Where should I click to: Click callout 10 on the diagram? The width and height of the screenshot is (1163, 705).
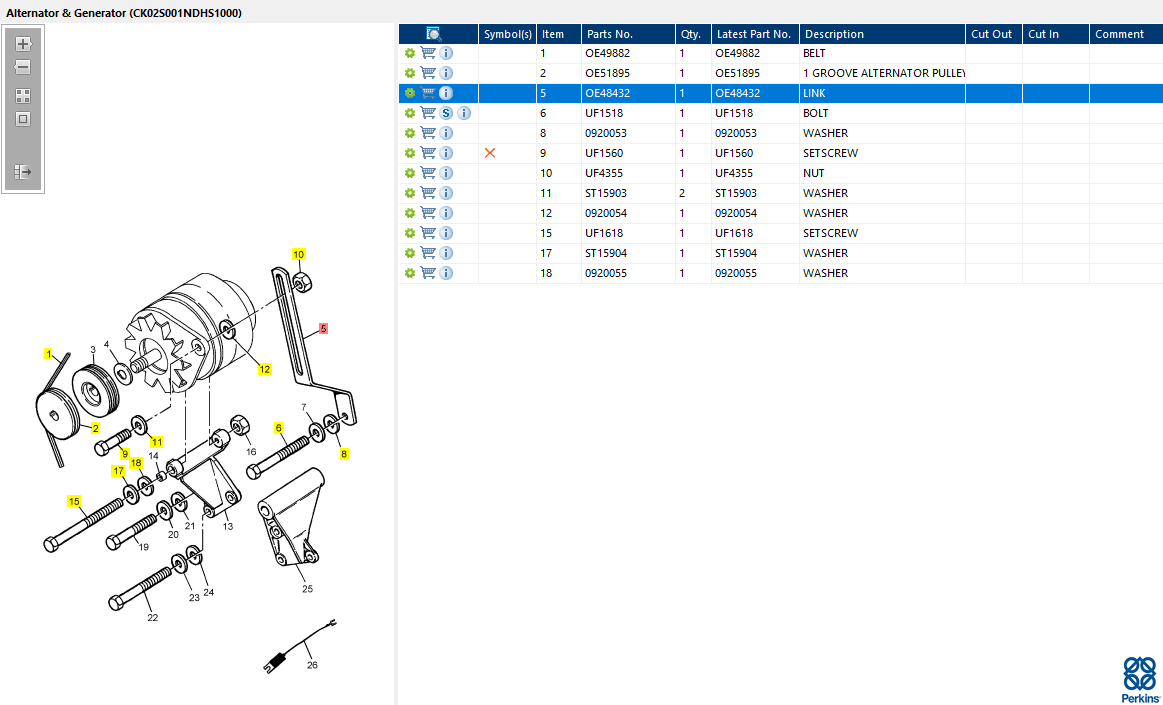point(298,254)
